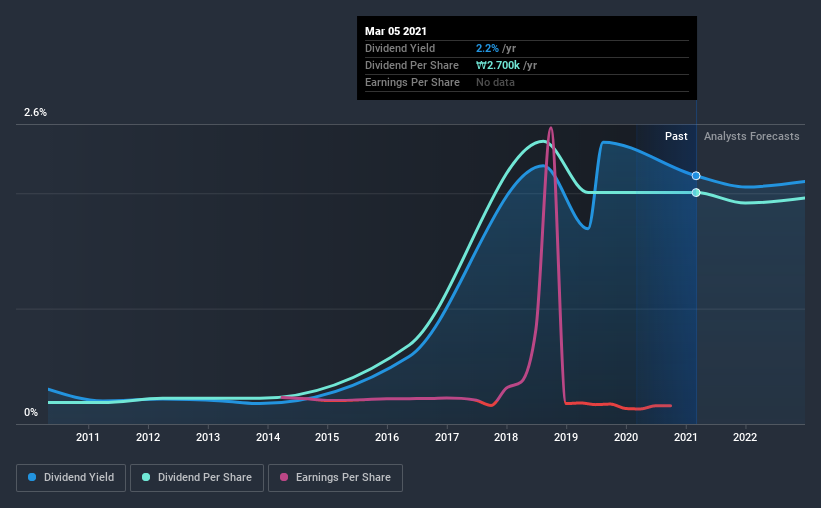This screenshot has height=508, width=821.
Task: Click the tooltip Dividend Per Share row label
Action: point(412,65)
